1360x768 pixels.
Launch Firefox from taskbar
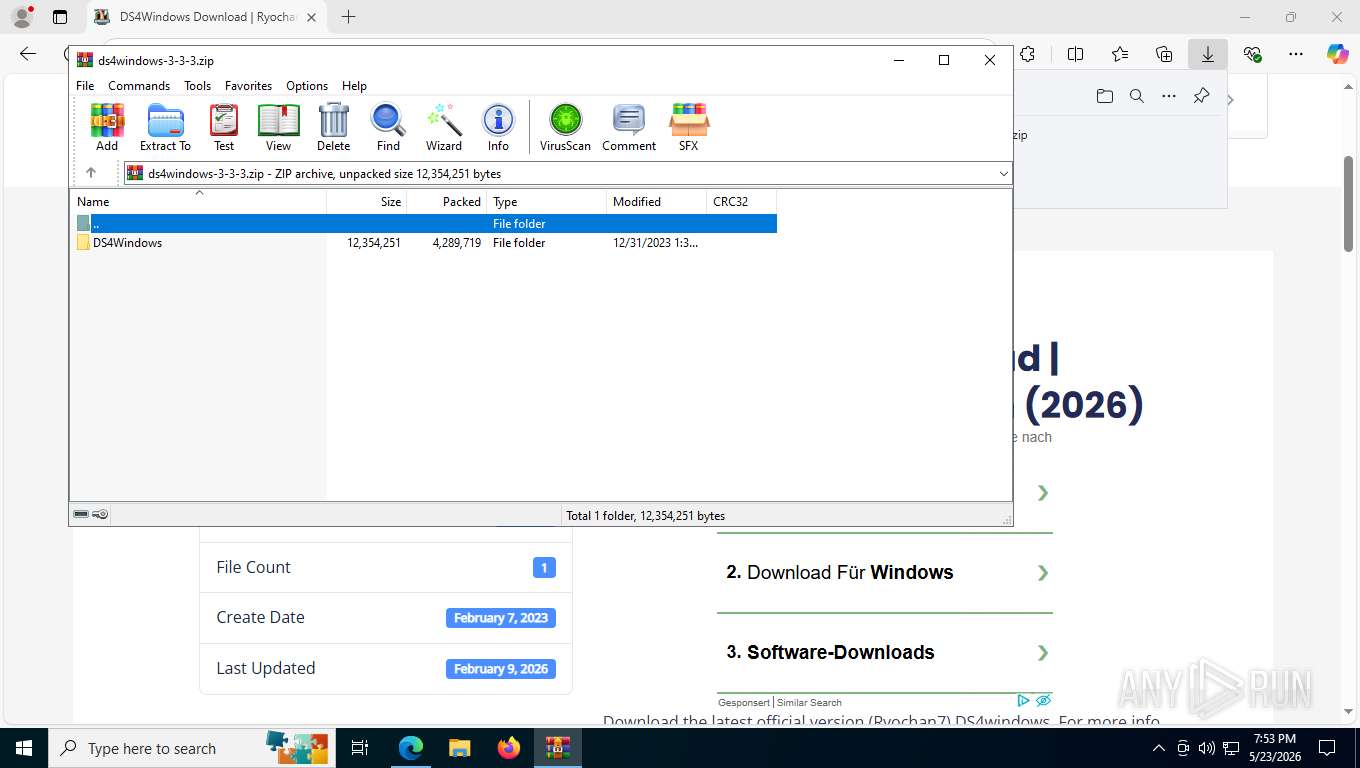click(x=509, y=748)
